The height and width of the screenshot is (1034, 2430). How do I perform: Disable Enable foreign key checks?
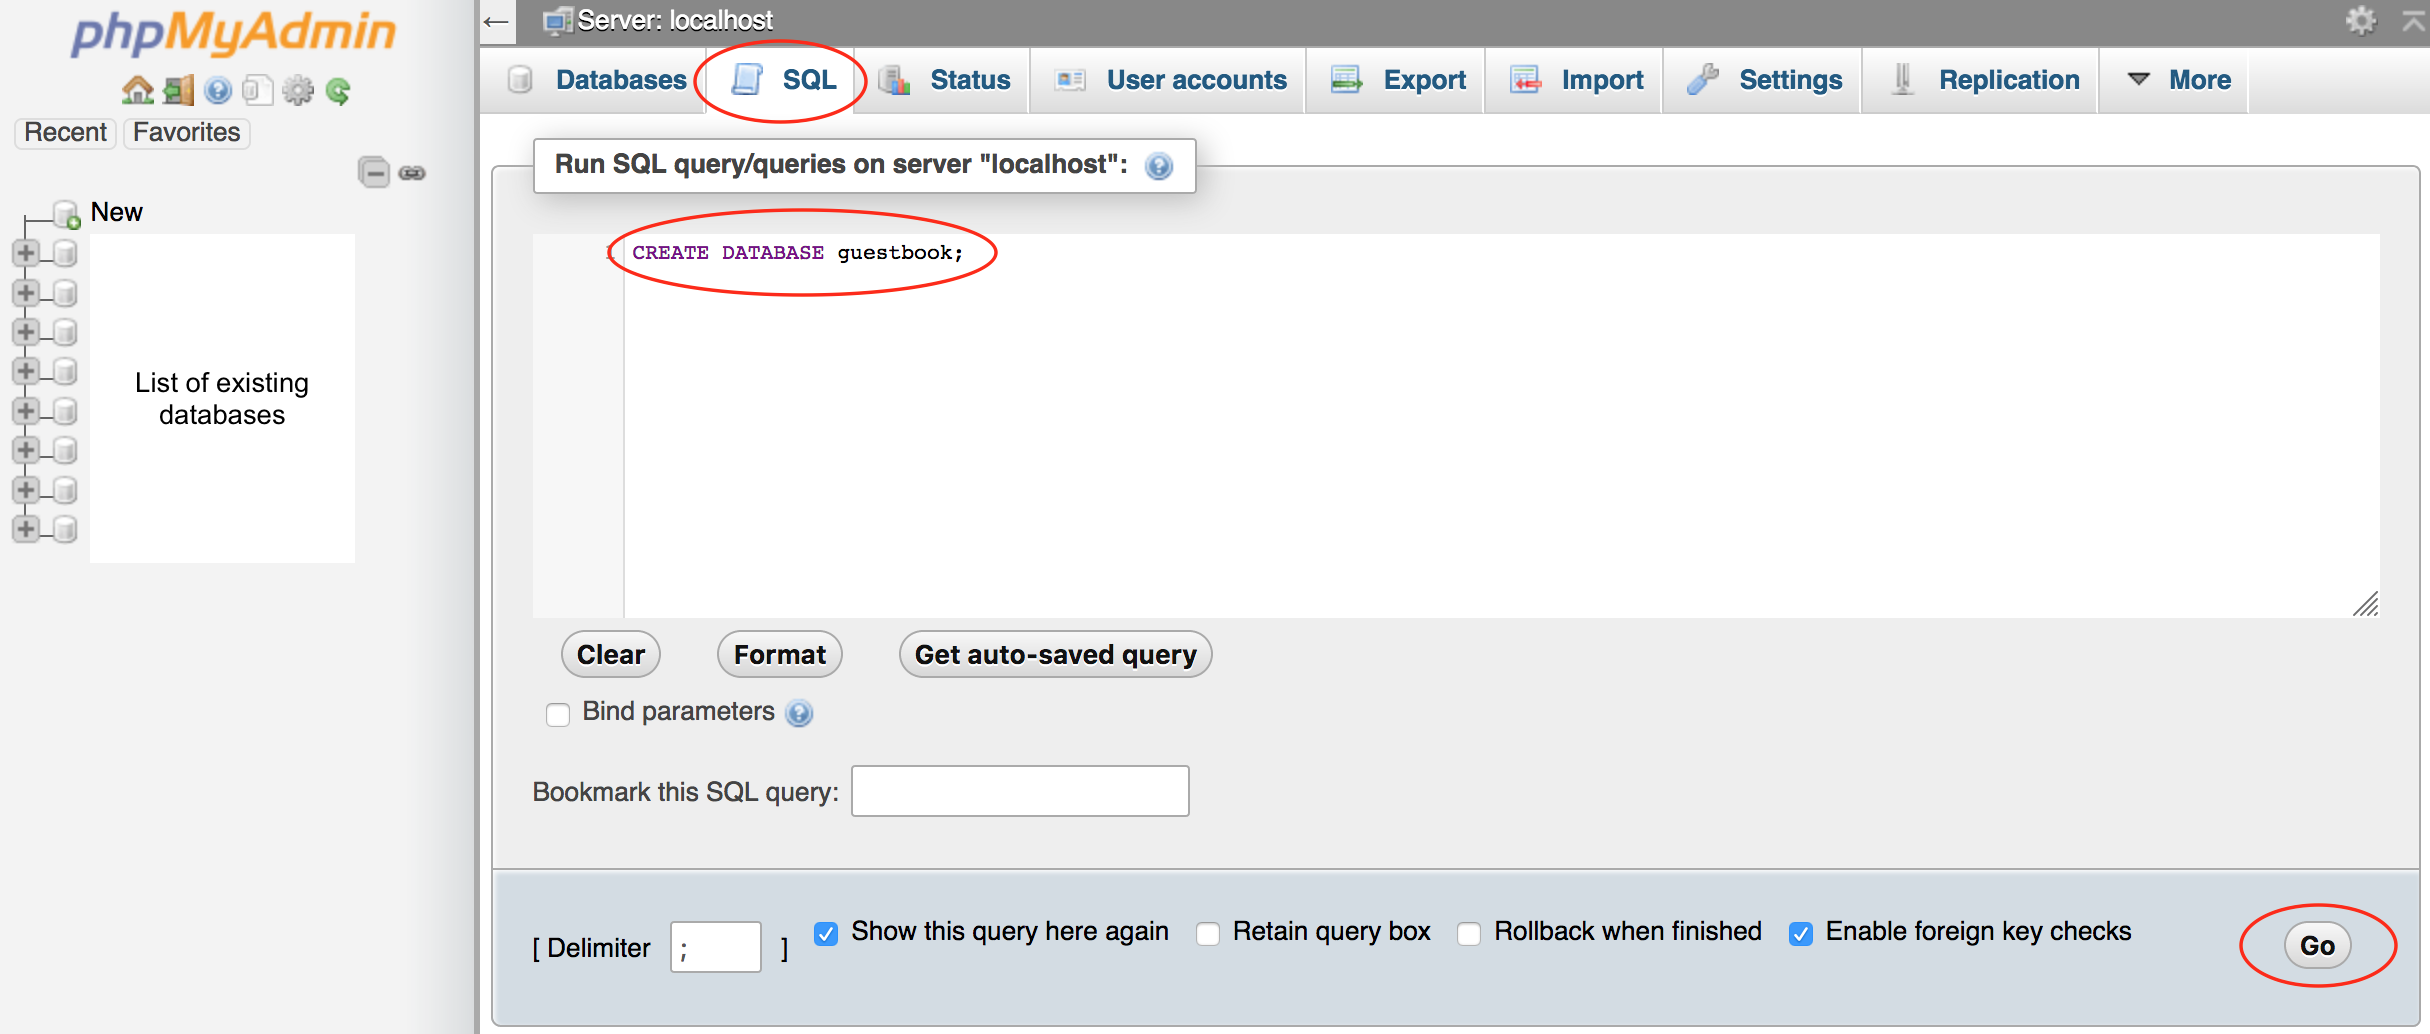tap(1802, 932)
